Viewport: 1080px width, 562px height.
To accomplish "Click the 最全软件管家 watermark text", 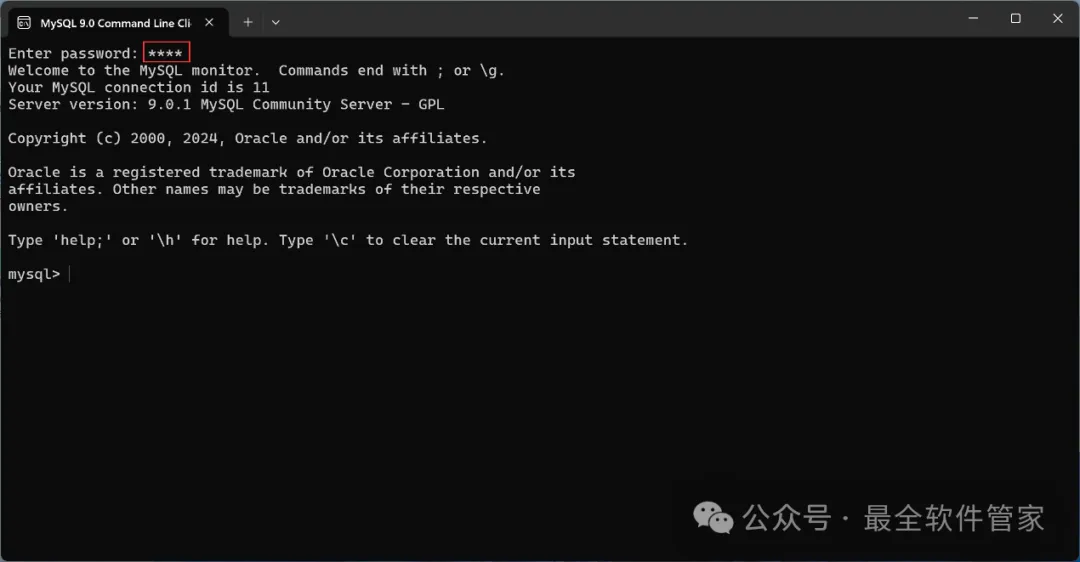I will [x=954, y=518].
